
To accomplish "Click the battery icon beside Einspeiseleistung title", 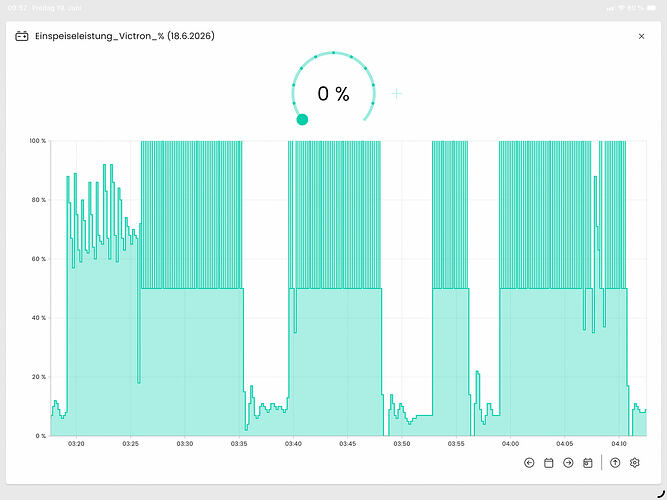I will pos(22,36).
